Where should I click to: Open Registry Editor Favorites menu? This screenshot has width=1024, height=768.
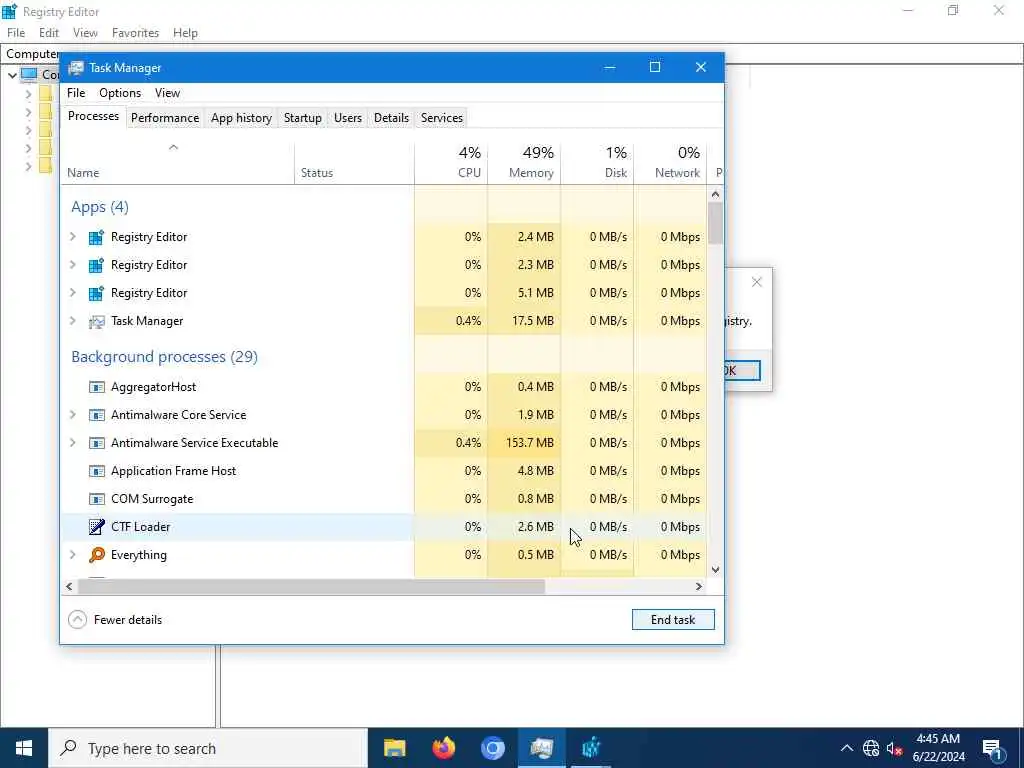point(135,33)
